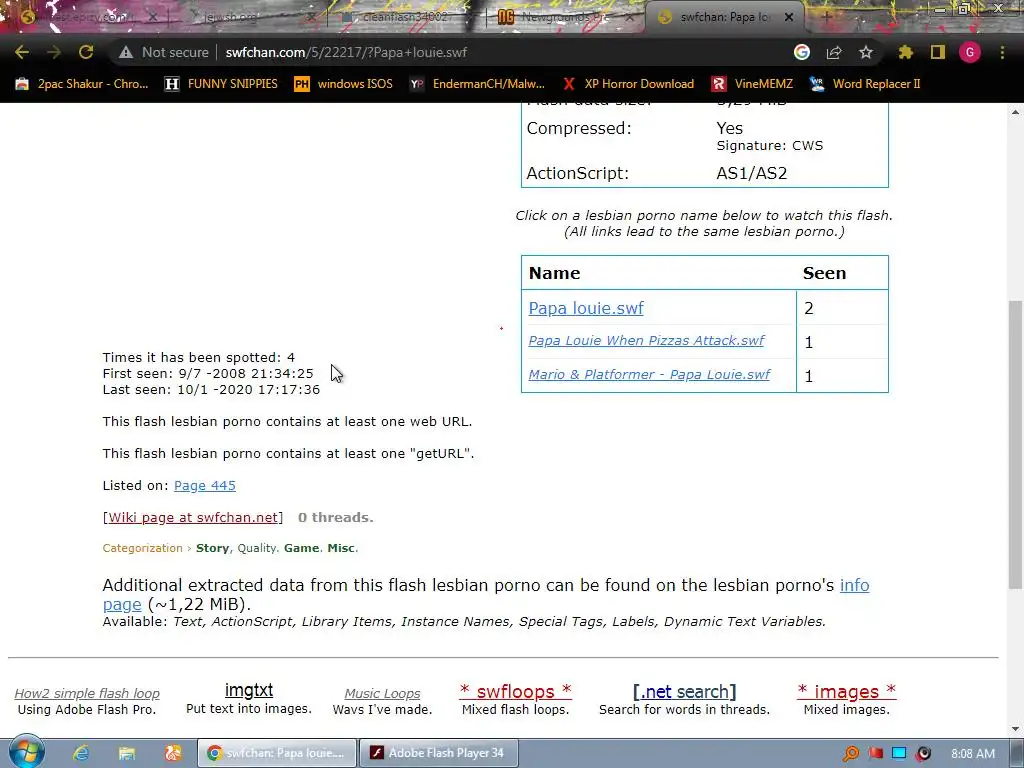Image resolution: width=1024 pixels, height=768 pixels.
Task: Click 'Signature: CWS' text
Action: [x=770, y=146]
